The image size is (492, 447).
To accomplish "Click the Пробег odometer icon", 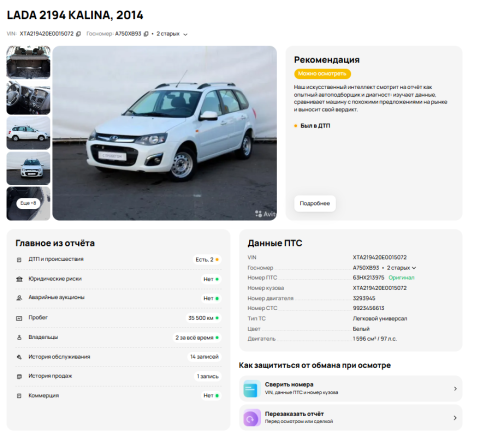I will [x=19, y=318].
